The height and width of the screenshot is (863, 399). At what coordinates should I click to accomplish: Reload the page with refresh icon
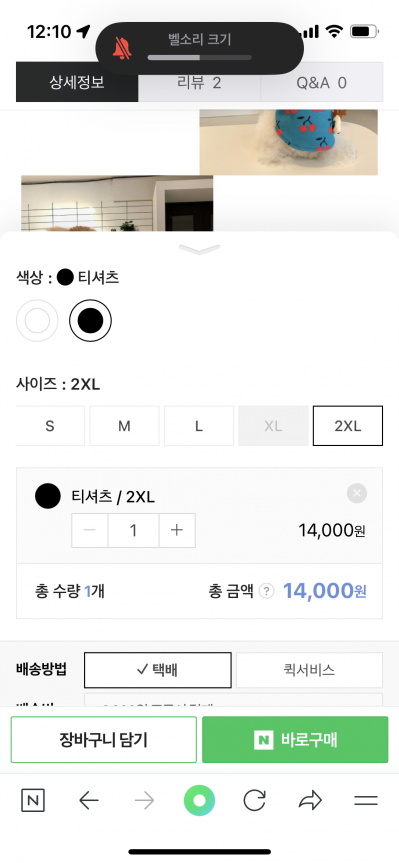point(254,800)
